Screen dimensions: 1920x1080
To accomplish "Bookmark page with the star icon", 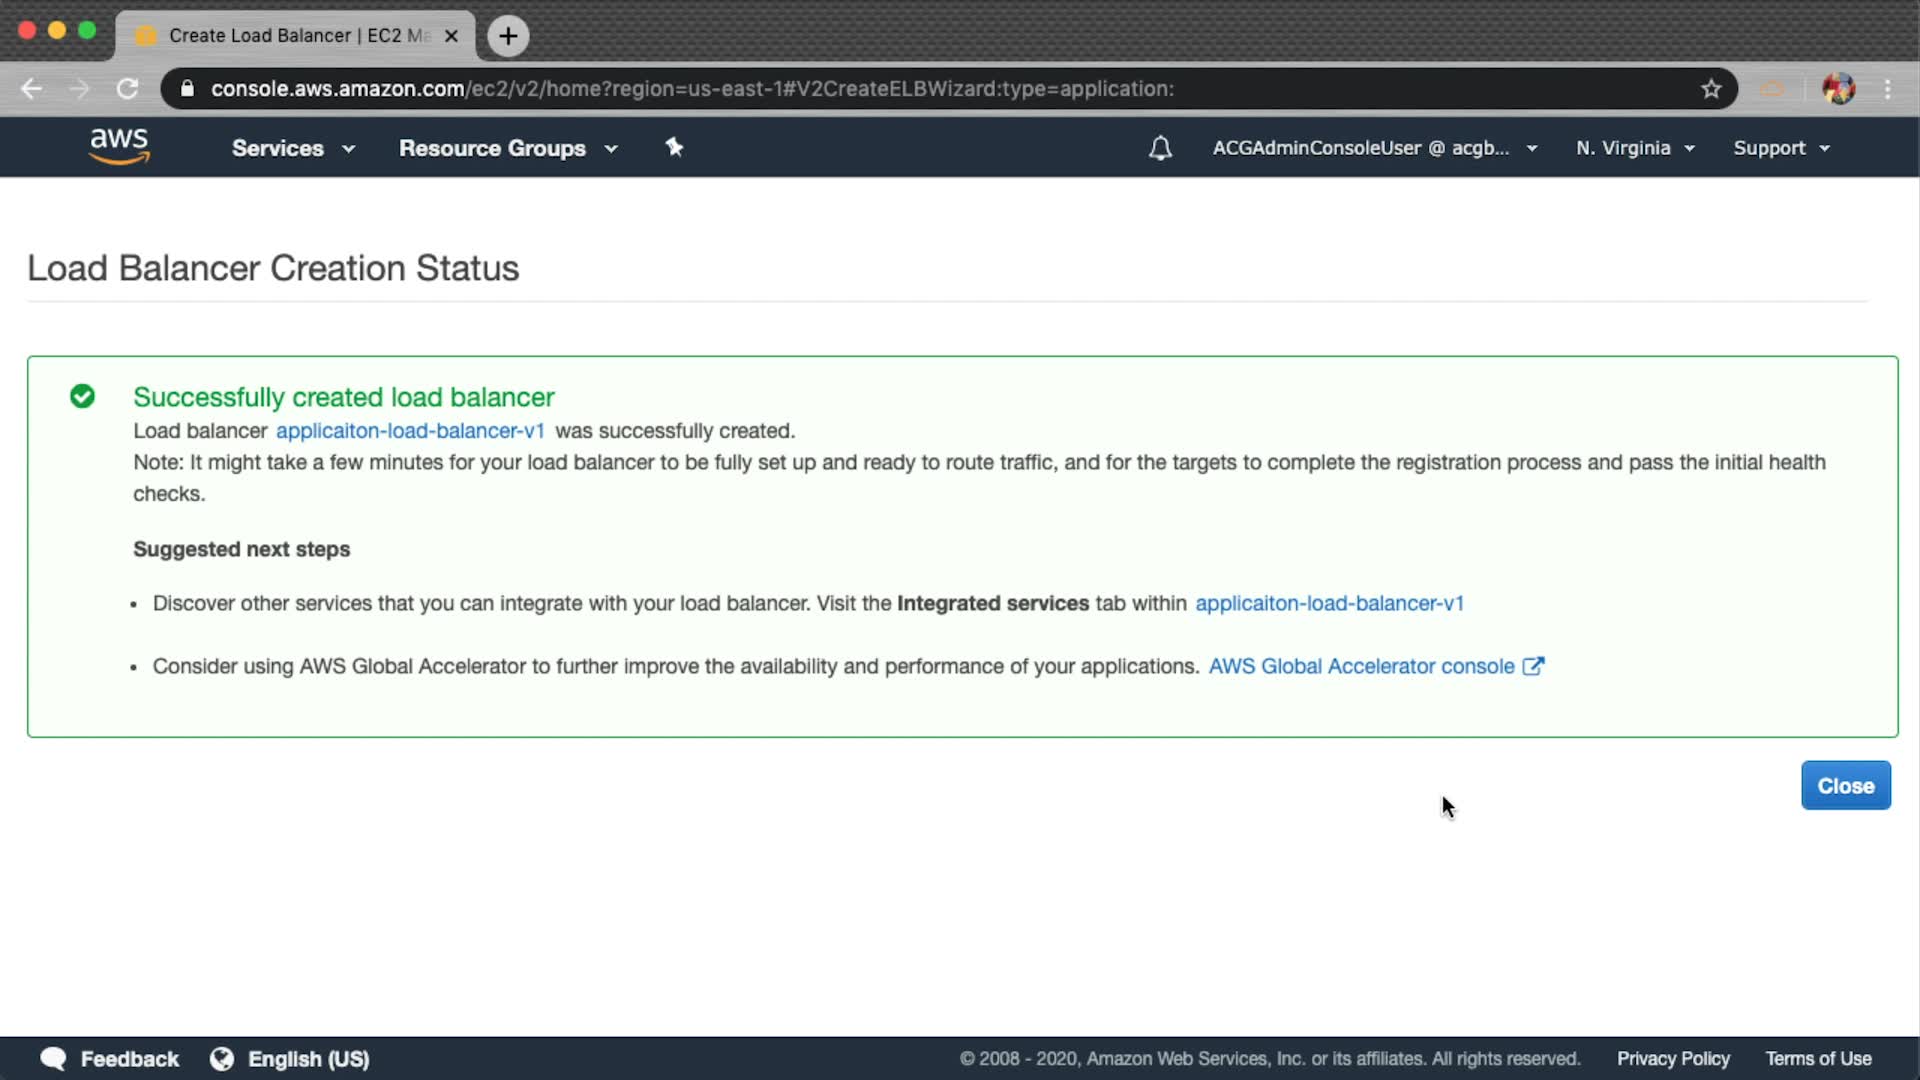I will click(x=1711, y=89).
